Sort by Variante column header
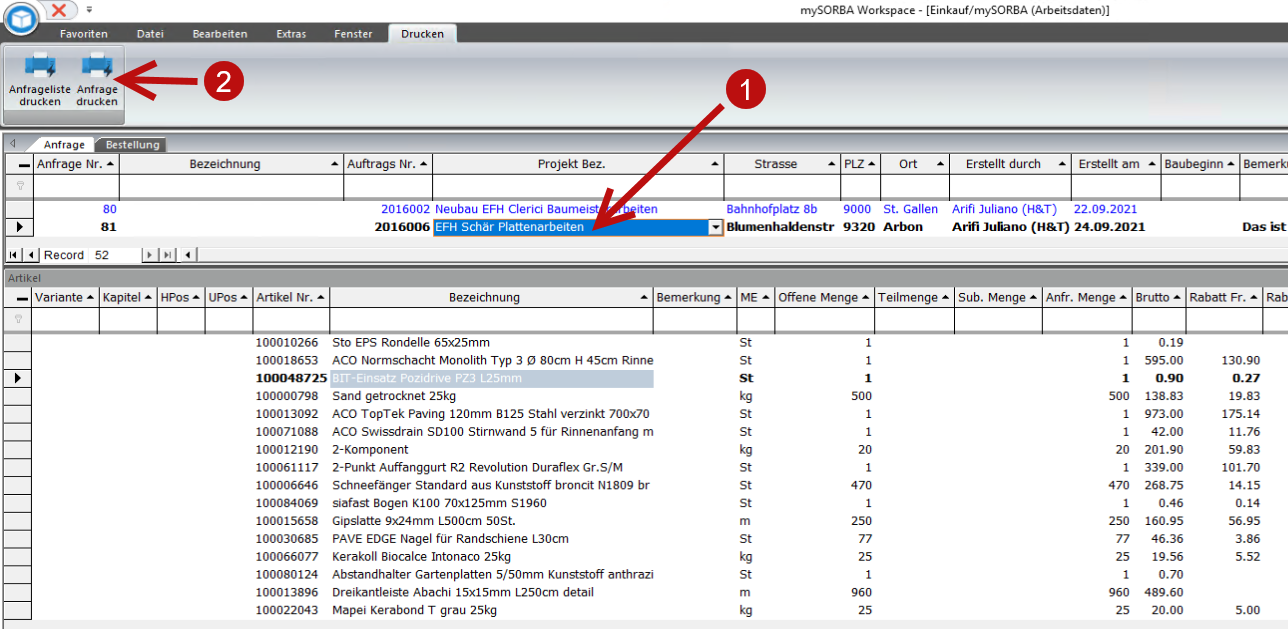 [65, 297]
